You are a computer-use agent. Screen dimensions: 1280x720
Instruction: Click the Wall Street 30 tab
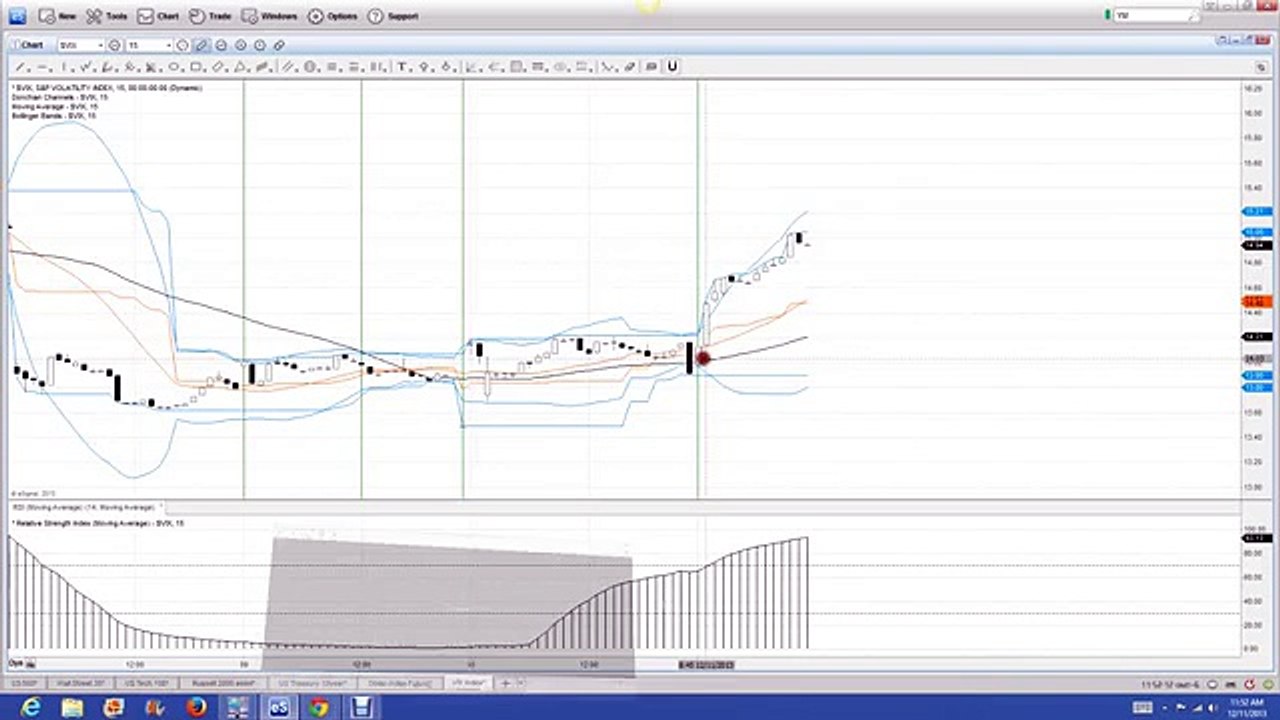click(x=81, y=683)
